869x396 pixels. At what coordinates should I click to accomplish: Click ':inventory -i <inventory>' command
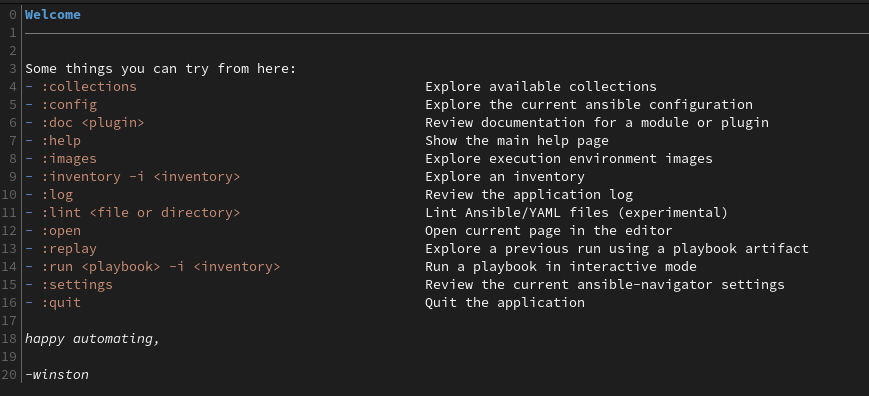[x=141, y=177]
